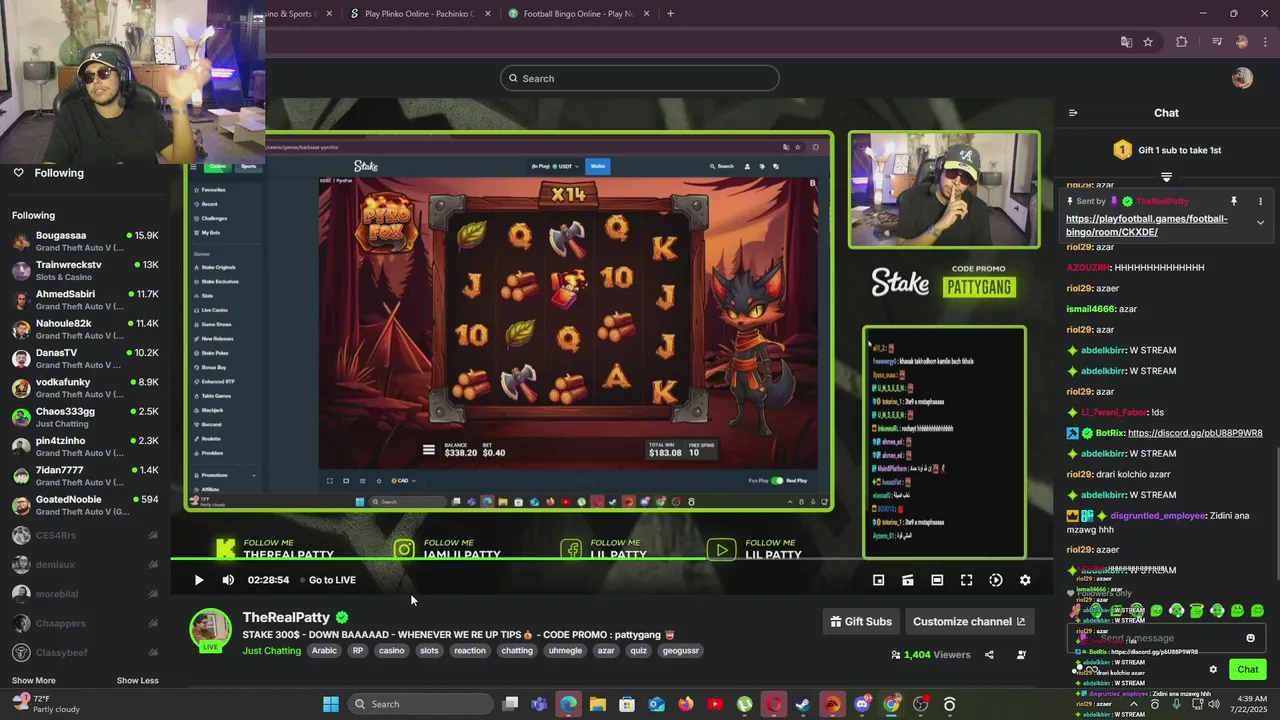
Task: Open Customize channel link
Action: point(969,622)
